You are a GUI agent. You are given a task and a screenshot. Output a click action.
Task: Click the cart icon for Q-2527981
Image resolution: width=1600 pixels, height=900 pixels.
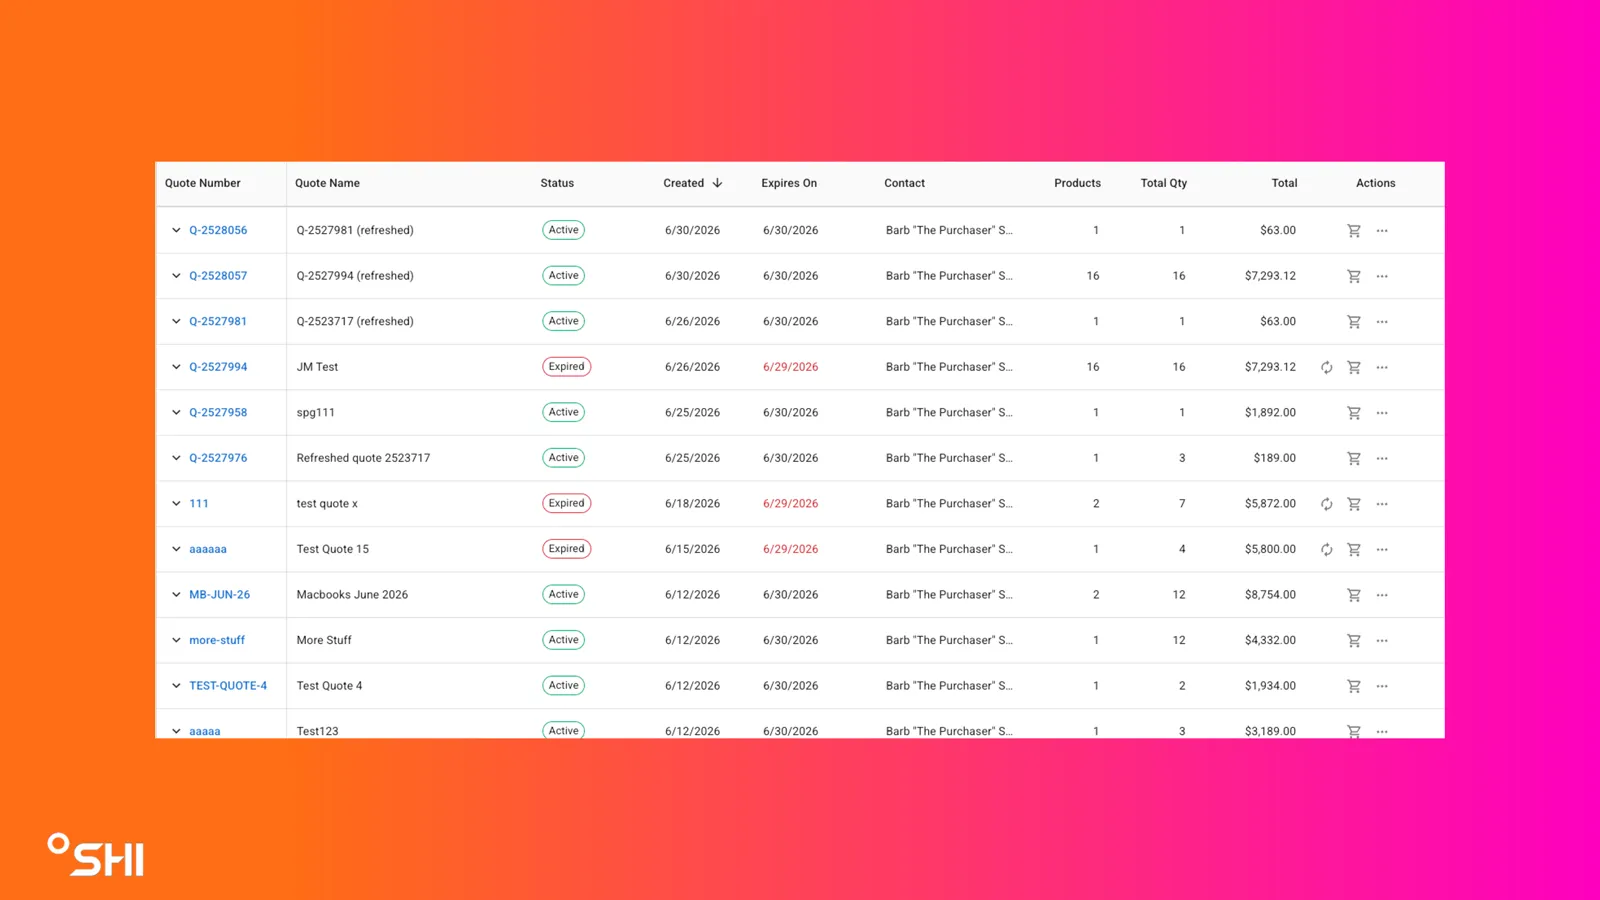tap(1353, 322)
